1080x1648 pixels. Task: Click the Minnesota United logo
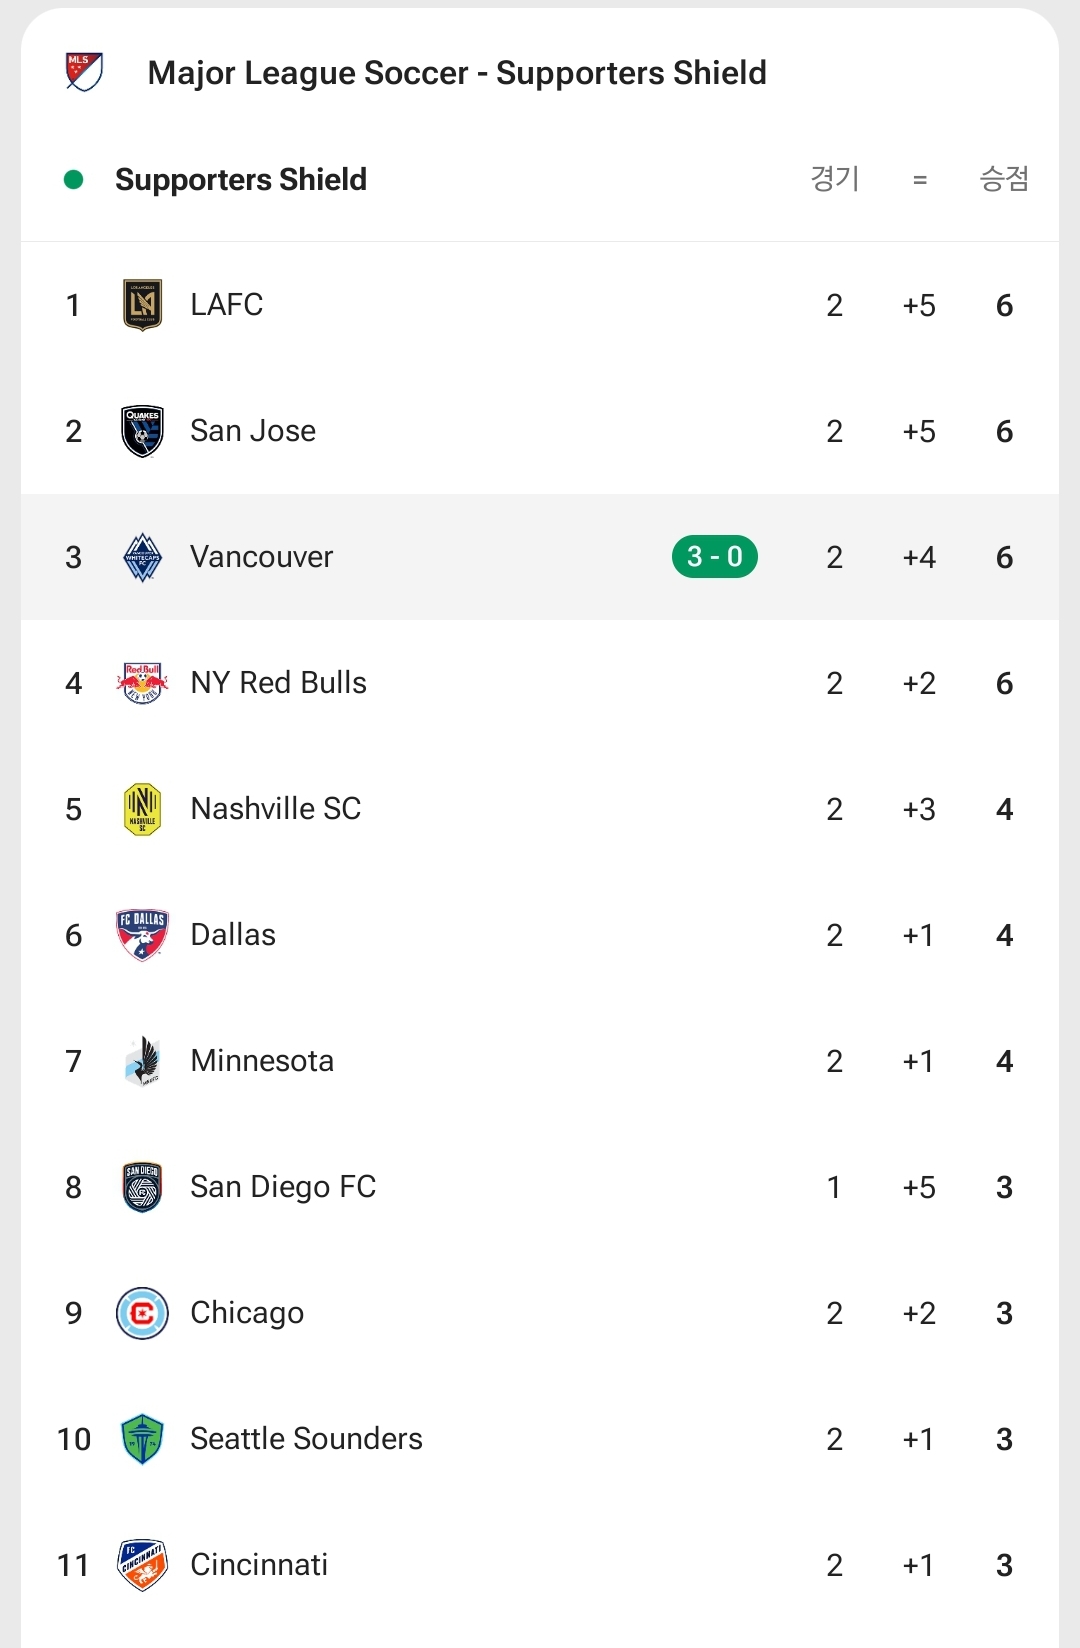tap(142, 1061)
